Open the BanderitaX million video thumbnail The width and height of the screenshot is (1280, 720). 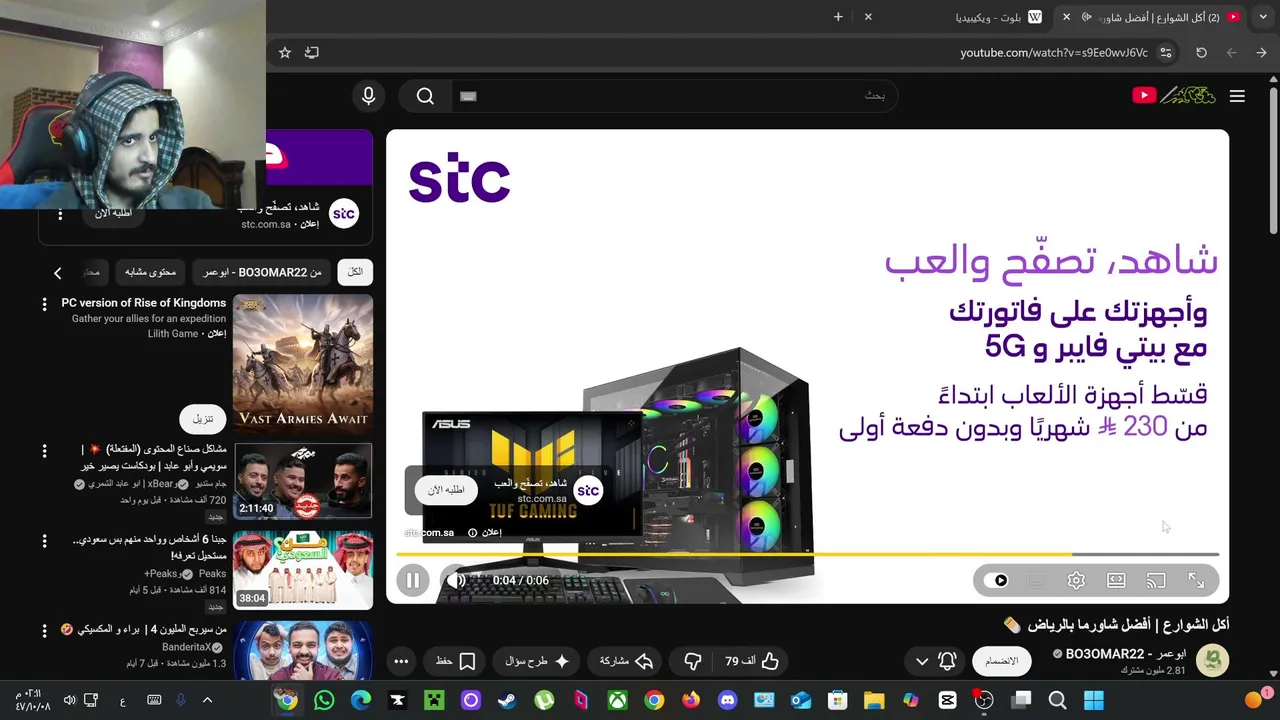(303, 650)
